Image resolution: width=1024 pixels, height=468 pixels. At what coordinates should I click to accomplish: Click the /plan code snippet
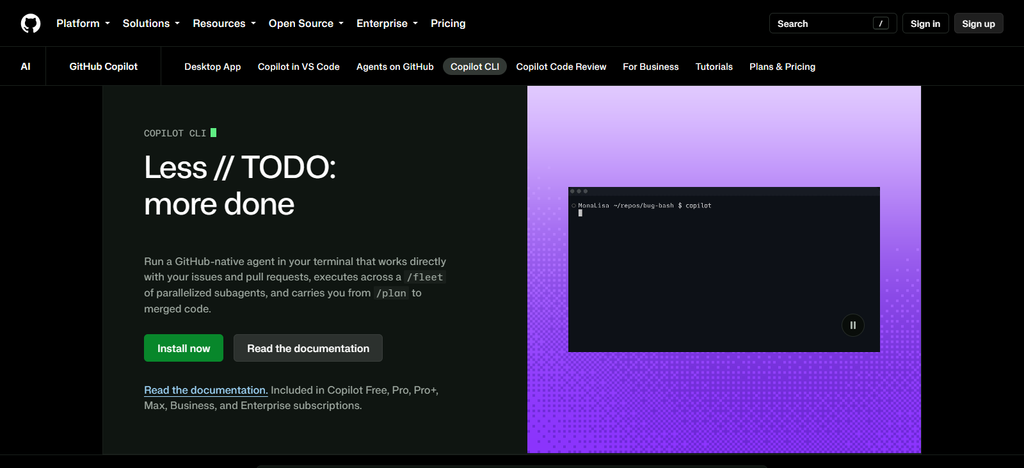coord(391,293)
